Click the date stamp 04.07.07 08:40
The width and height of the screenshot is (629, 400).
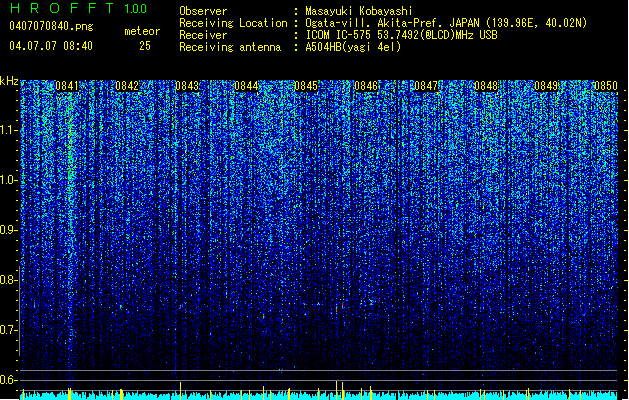pyautogui.click(x=51, y=46)
